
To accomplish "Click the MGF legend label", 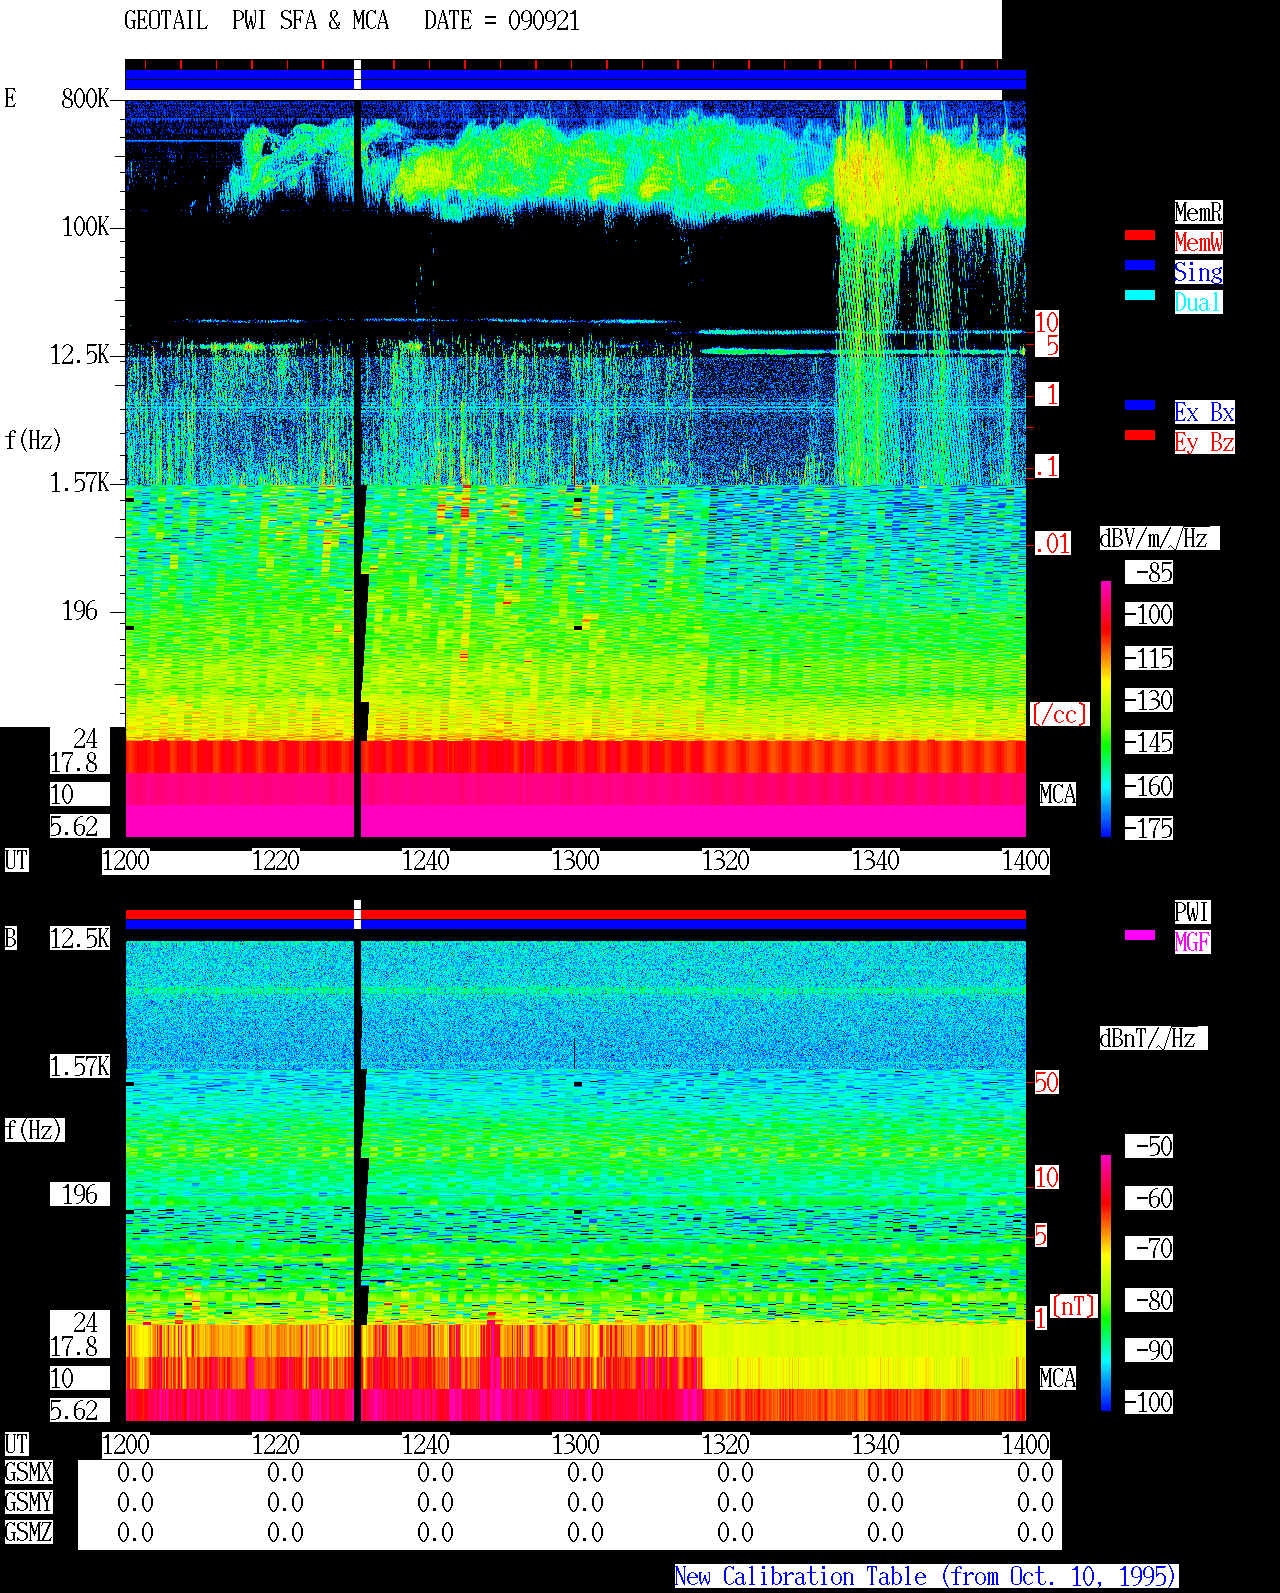I will pyautogui.click(x=1192, y=942).
